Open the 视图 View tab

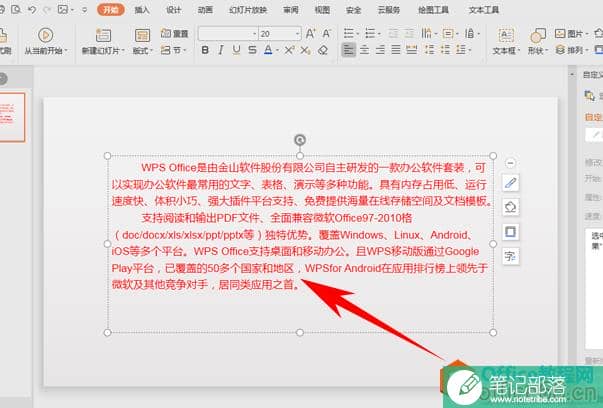pyautogui.click(x=322, y=10)
